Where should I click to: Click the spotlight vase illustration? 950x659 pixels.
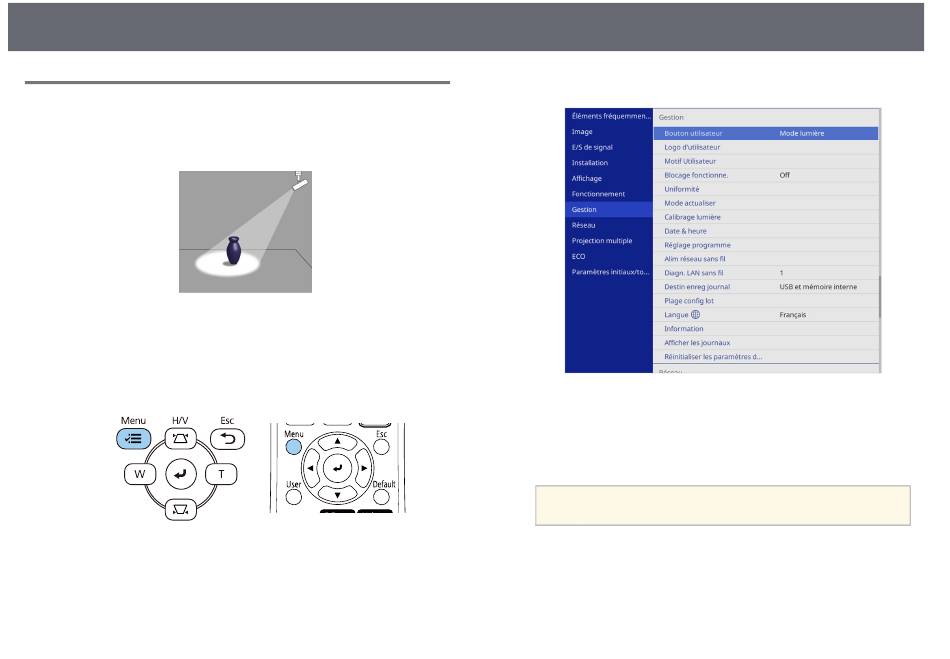tap(245, 232)
